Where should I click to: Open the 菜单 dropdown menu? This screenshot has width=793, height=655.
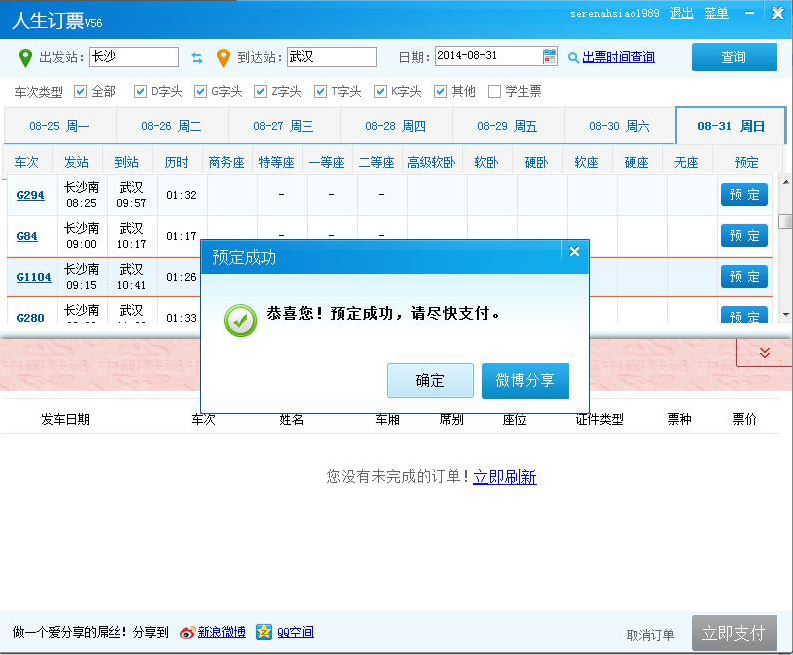(716, 13)
